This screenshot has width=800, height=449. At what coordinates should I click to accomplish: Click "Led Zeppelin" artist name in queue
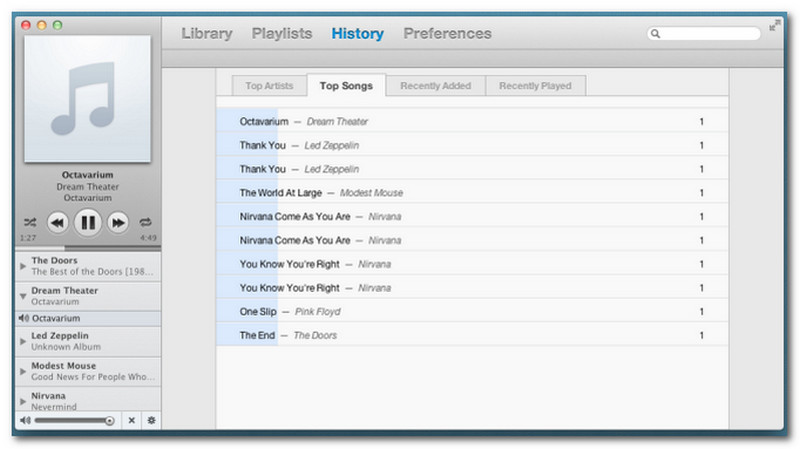[x=60, y=335]
